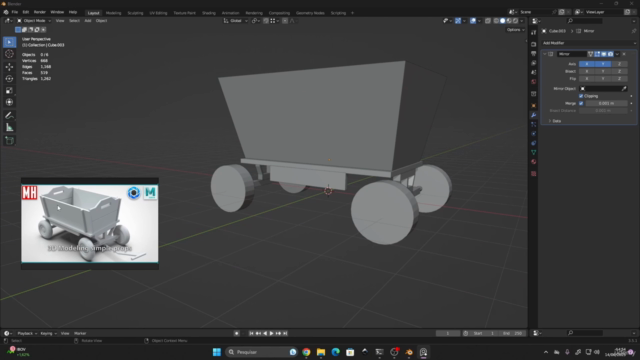
Task: Open the Options dropdown in viewport
Action: 516,30
